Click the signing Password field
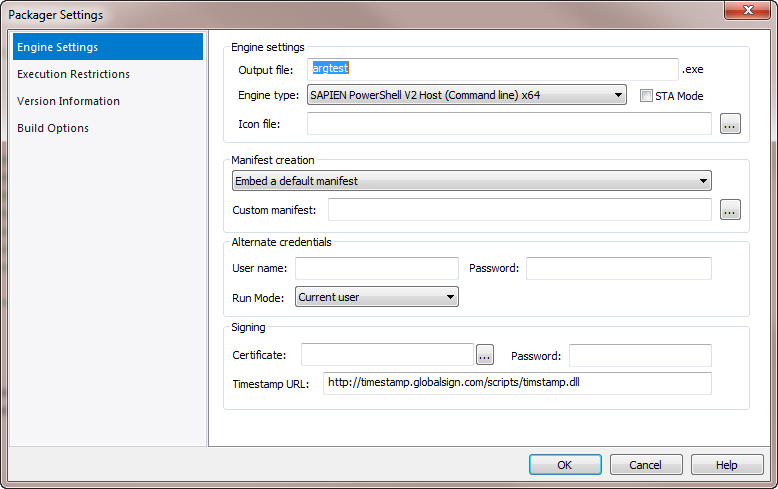 click(640, 355)
